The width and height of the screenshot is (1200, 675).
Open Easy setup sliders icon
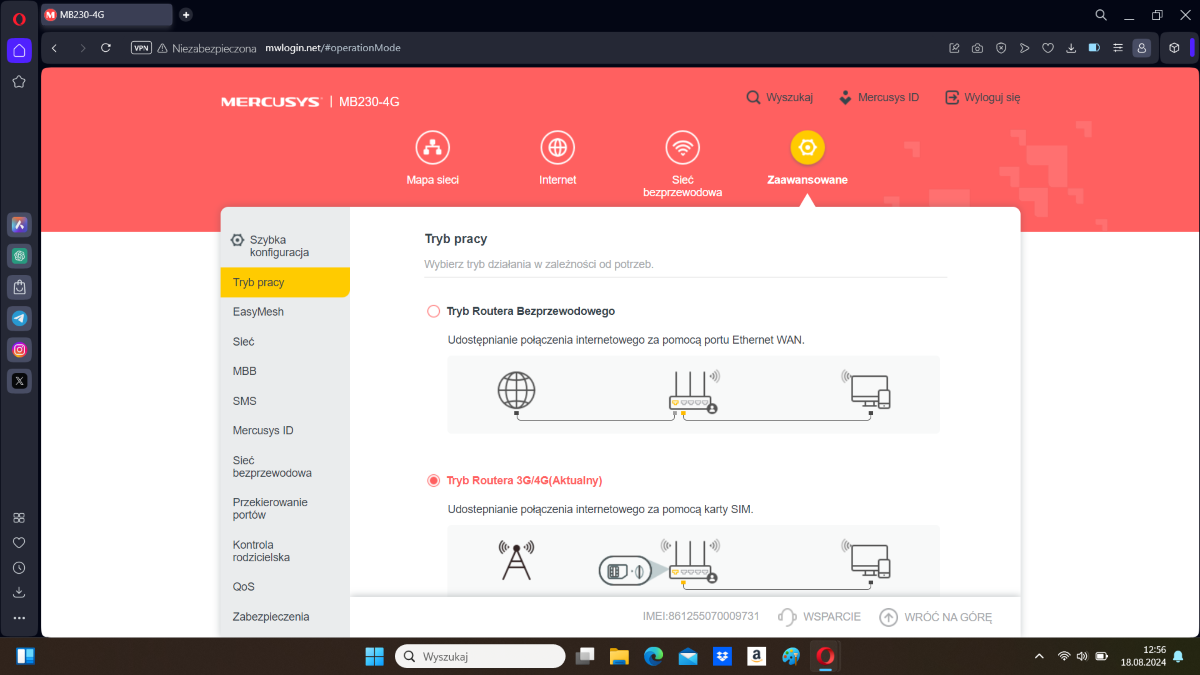[1118, 48]
